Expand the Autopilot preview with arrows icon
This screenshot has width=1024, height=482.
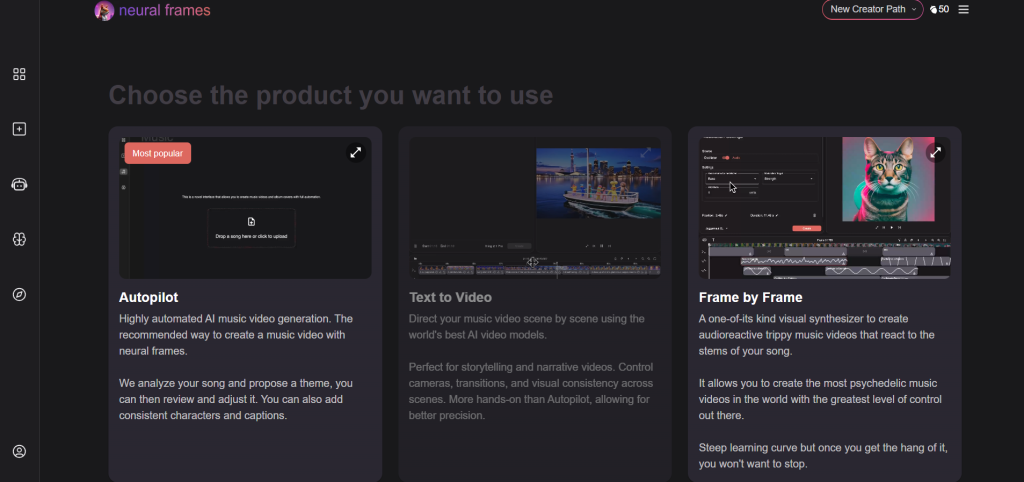point(355,153)
